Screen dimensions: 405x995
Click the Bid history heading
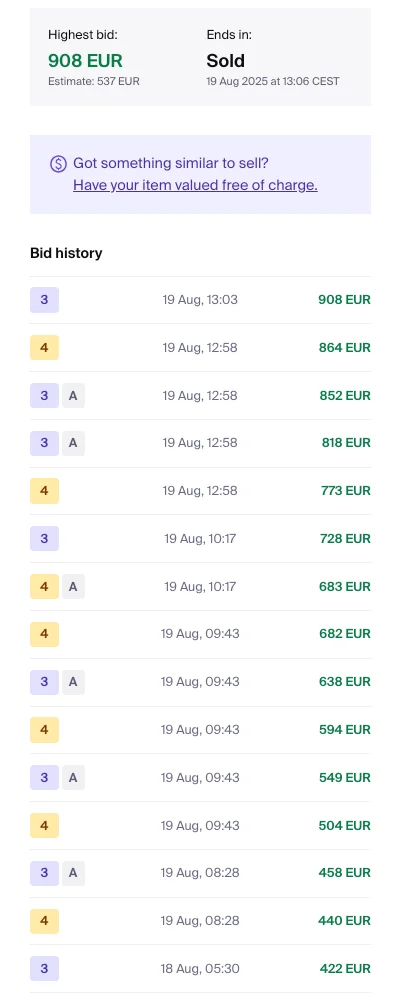[66, 253]
